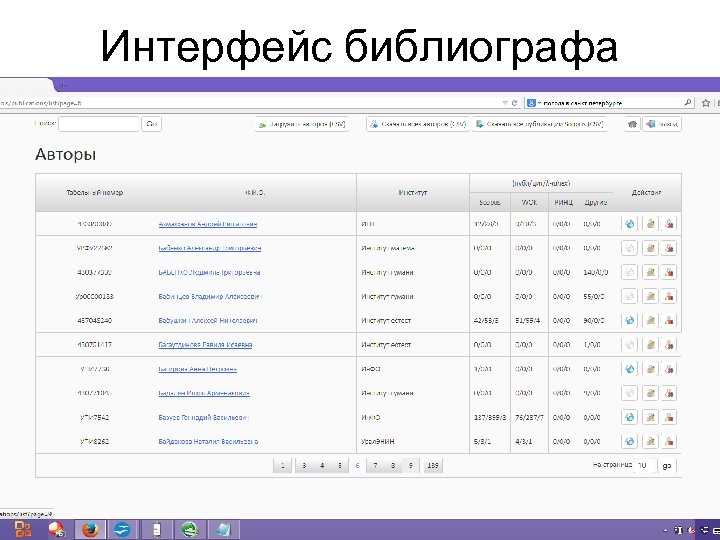Click table number cell УТИ7542
720x540 pixels.
click(x=95, y=417)
